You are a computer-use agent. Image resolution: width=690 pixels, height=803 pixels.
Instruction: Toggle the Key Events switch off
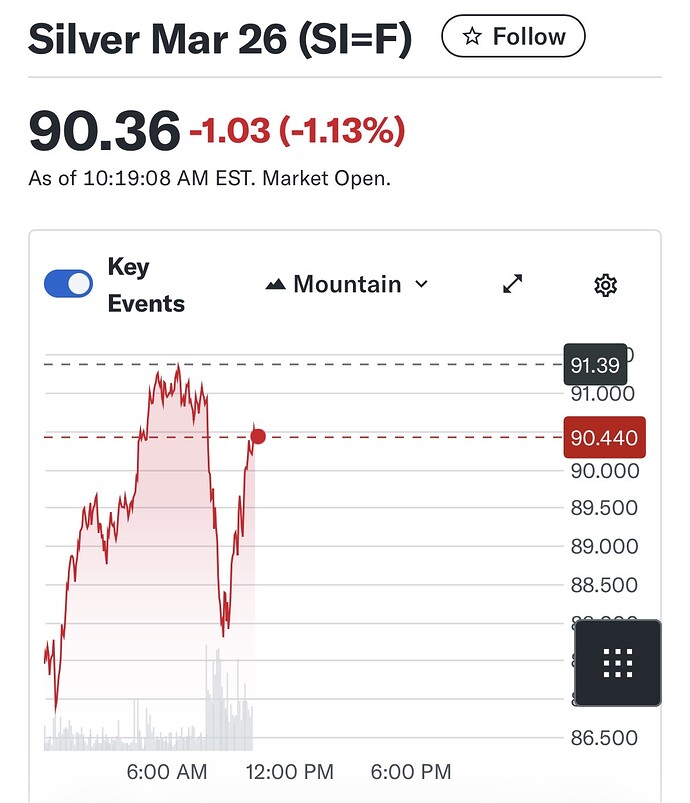68,285
